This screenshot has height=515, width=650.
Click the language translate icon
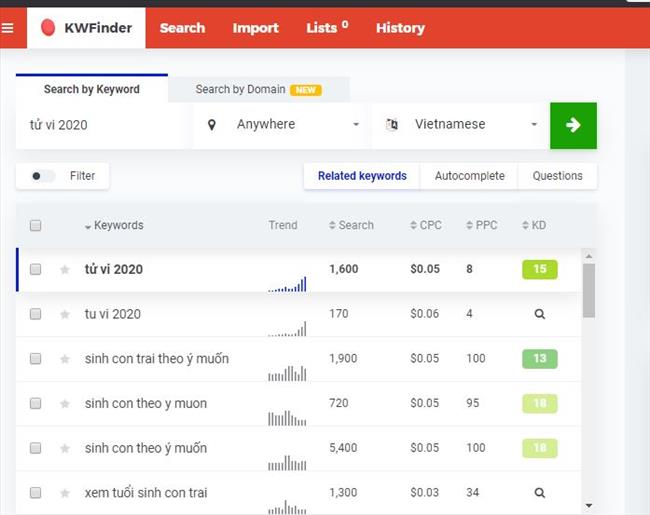point(392,124)
